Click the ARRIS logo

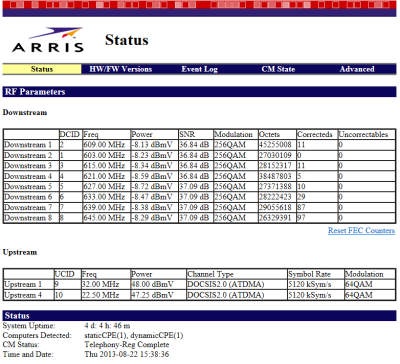pyautogui.click(x=48, y=40)
